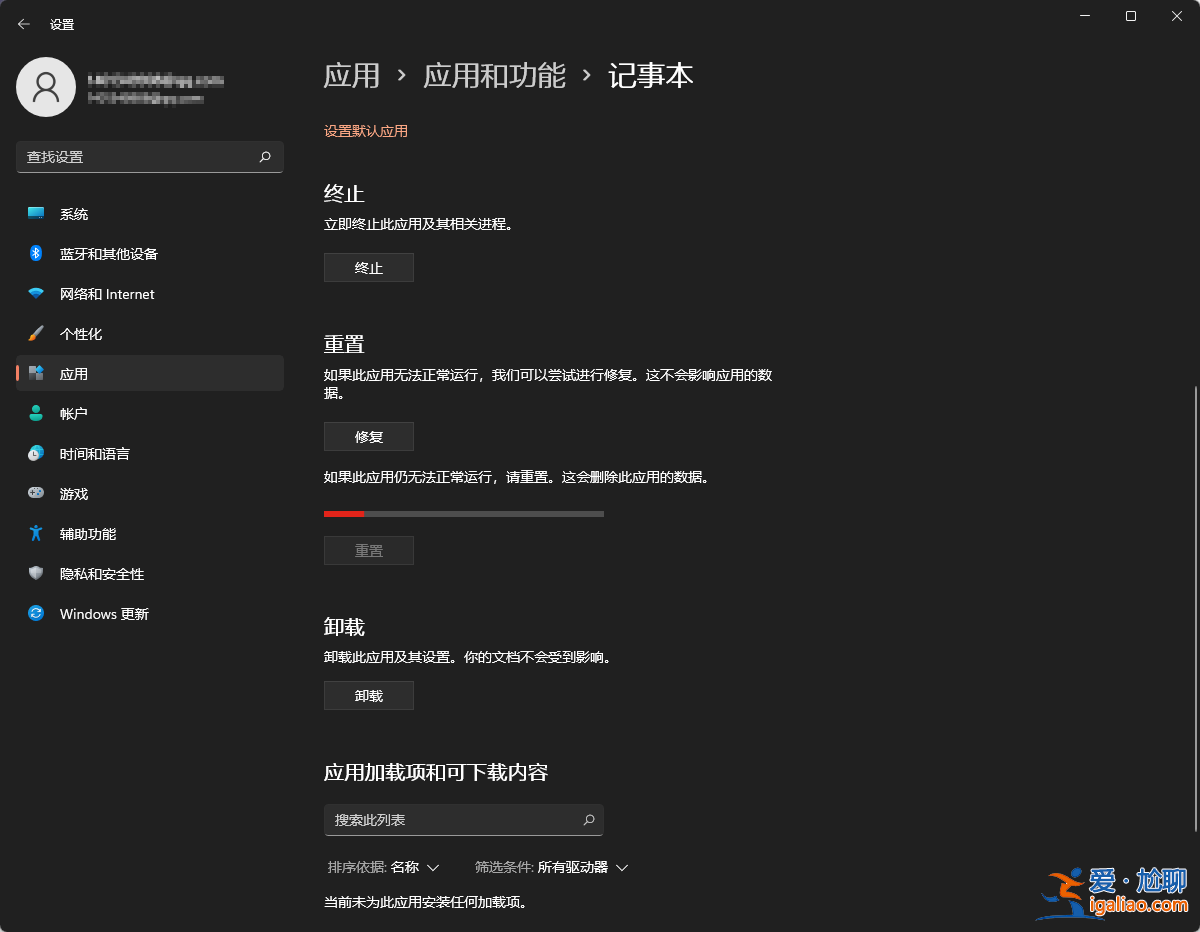
Task: Uninstall Notepad with the 卸载 button
Action: click(368, 695)
